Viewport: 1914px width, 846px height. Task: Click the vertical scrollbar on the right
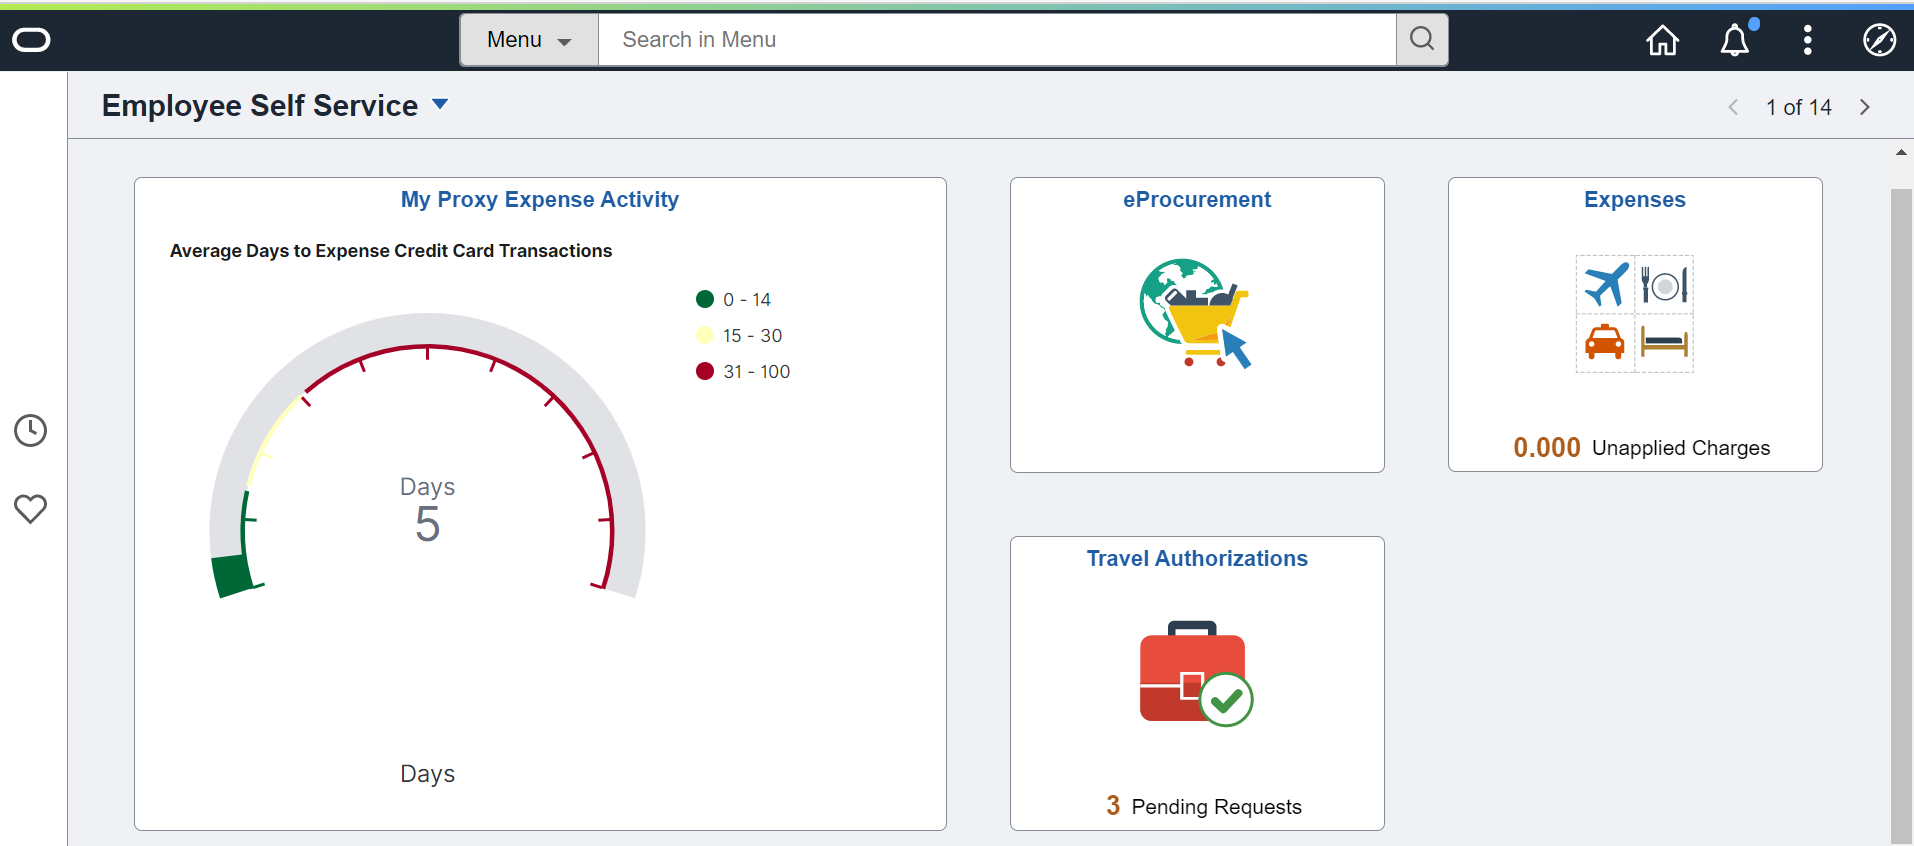click(1901, 500)
